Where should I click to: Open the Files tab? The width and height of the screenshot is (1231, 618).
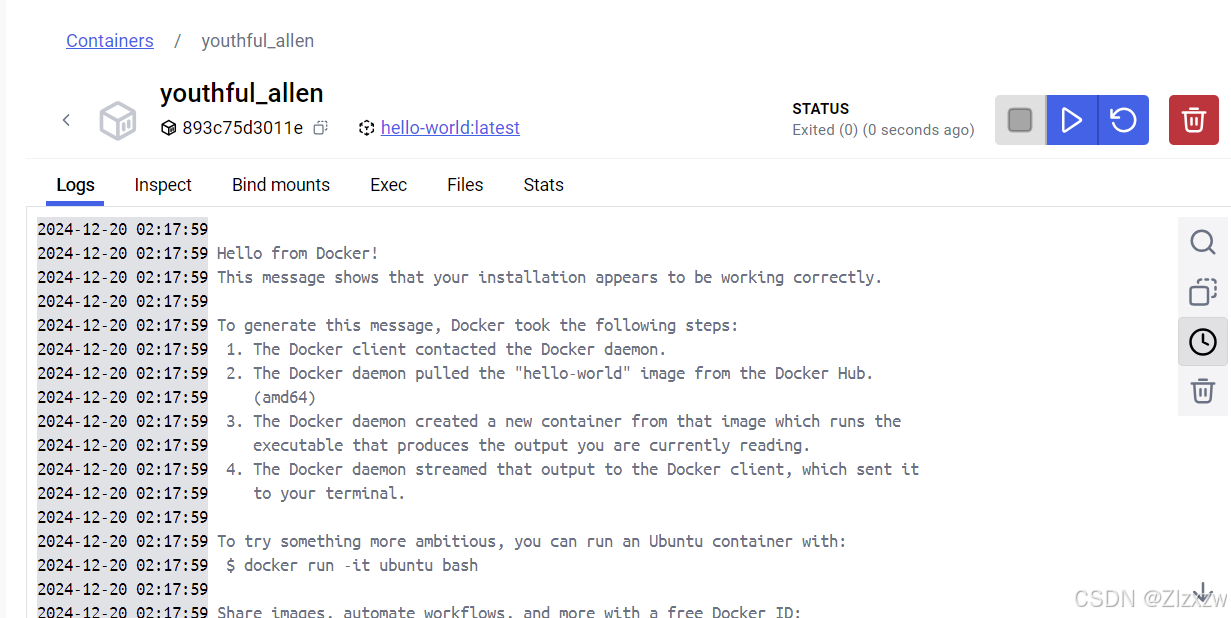pyautogui.click(x=465, y=185)
